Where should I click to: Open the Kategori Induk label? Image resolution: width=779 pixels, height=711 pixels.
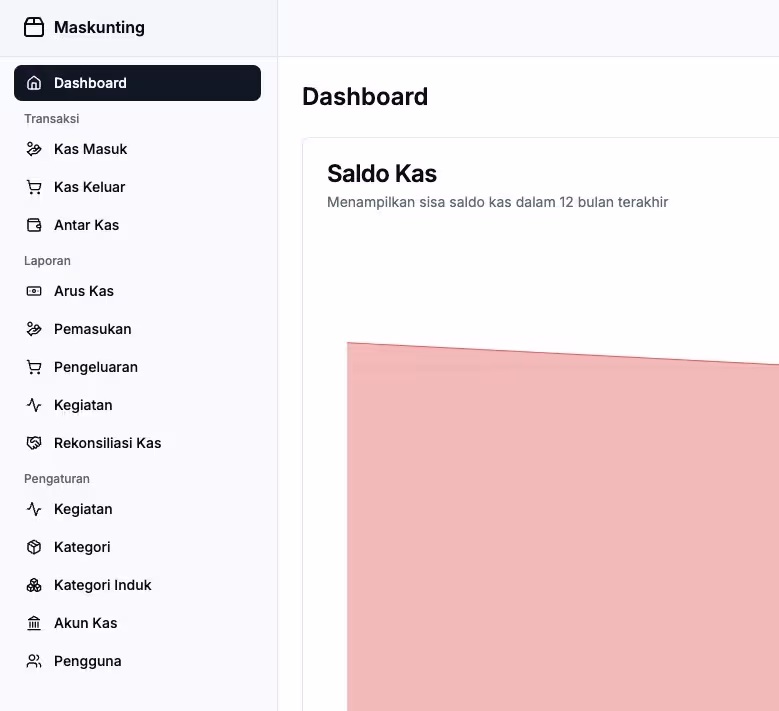pyautogui.click(x=102, y=585)
